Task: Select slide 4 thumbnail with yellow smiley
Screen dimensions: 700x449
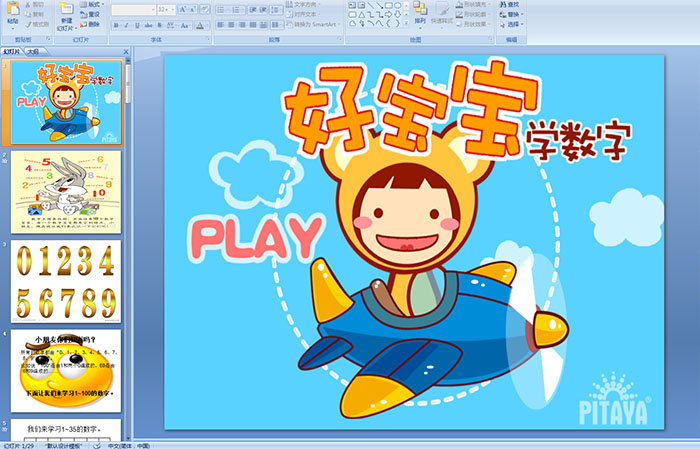Action: point(66,370)
